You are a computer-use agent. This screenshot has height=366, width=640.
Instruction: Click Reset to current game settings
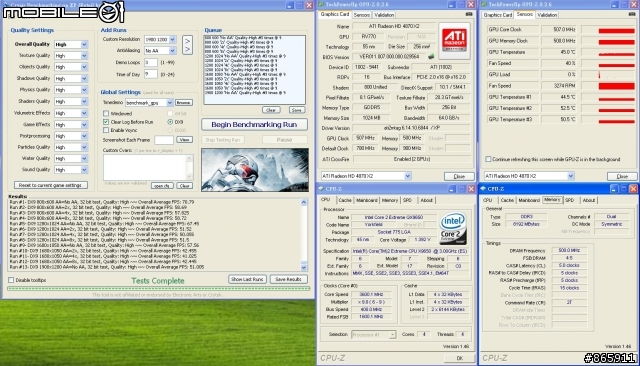click(51, 185)
